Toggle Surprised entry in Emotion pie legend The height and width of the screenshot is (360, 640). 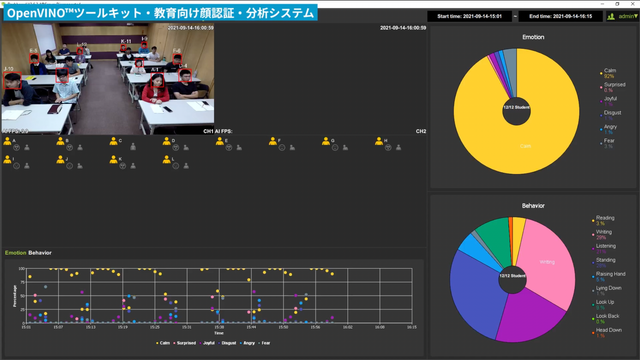[613, 87]
